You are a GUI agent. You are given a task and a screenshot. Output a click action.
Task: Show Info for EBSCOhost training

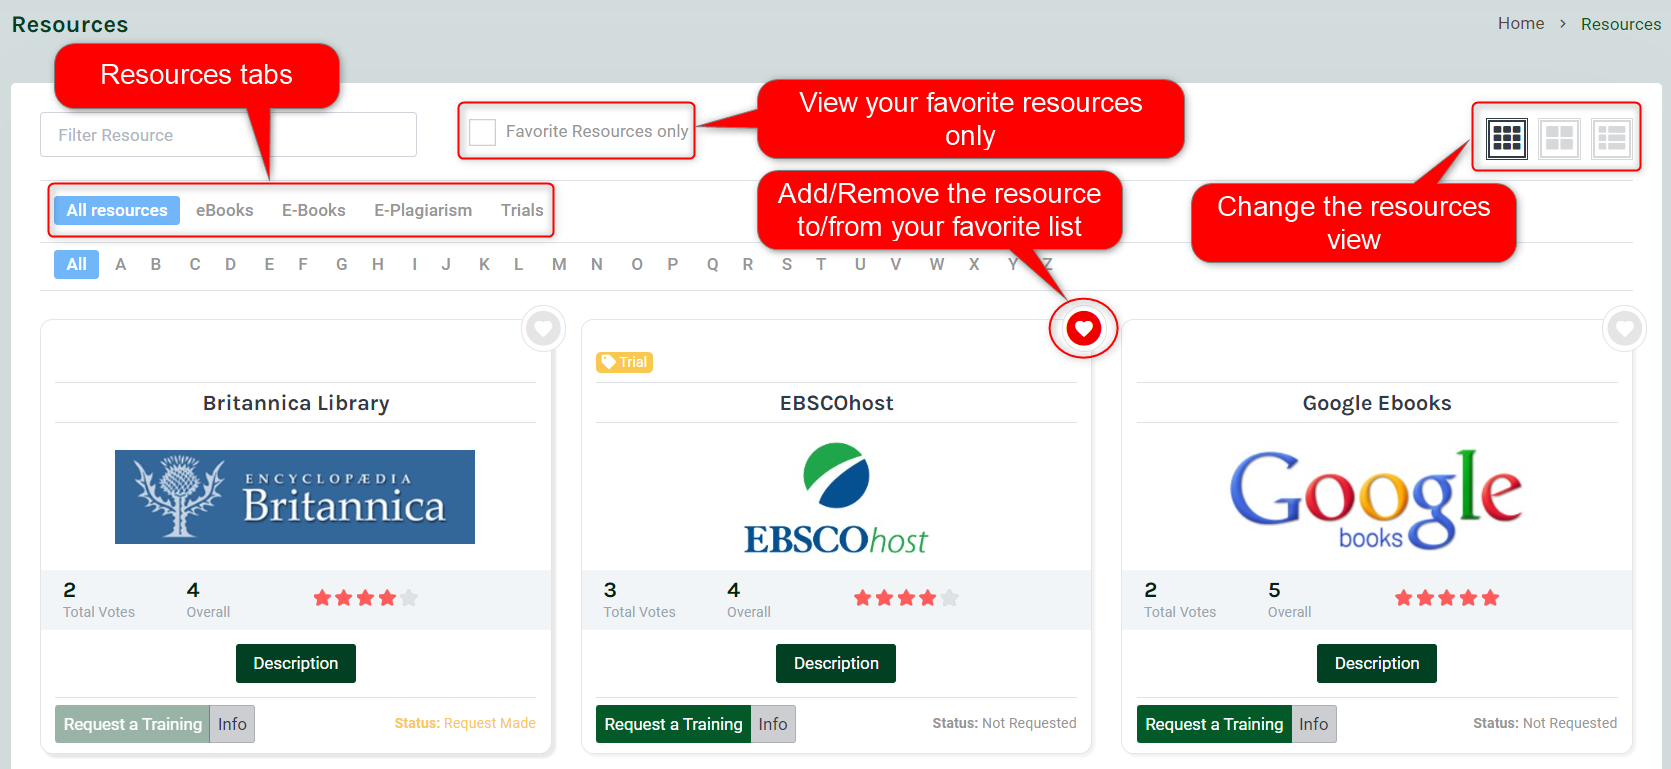773,724
